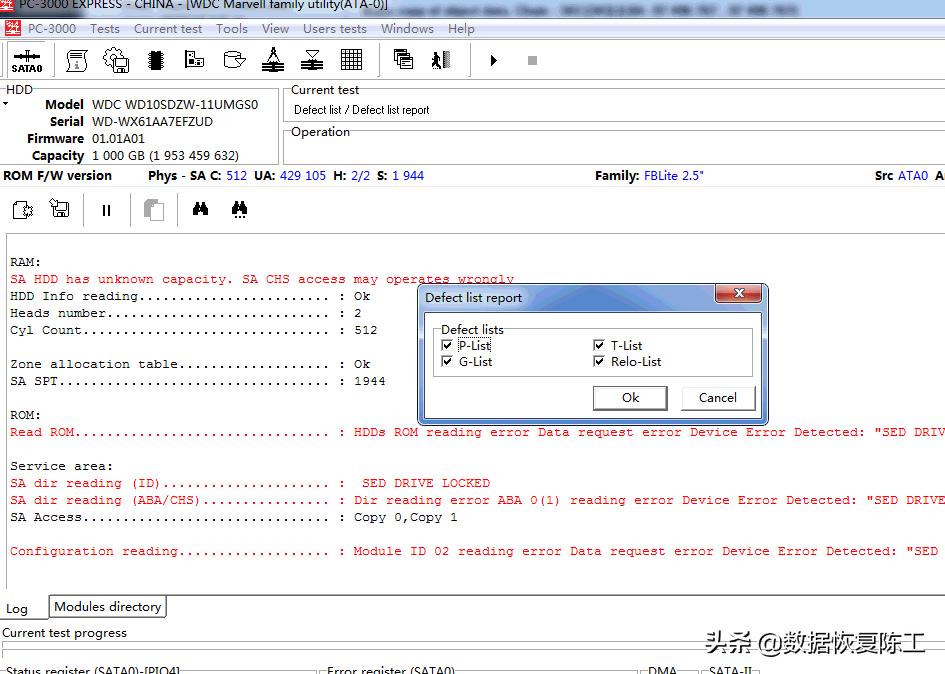This screenshot has height=674, width=945.
Task: Cancel the Defect list report dialog
Action: coord(717,398)
